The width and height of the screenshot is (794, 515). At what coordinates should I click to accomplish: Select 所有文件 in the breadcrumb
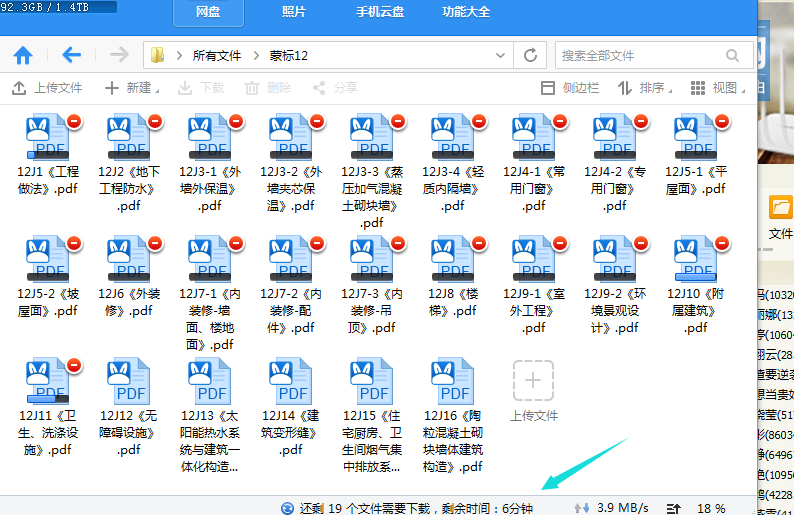point(217,56)
